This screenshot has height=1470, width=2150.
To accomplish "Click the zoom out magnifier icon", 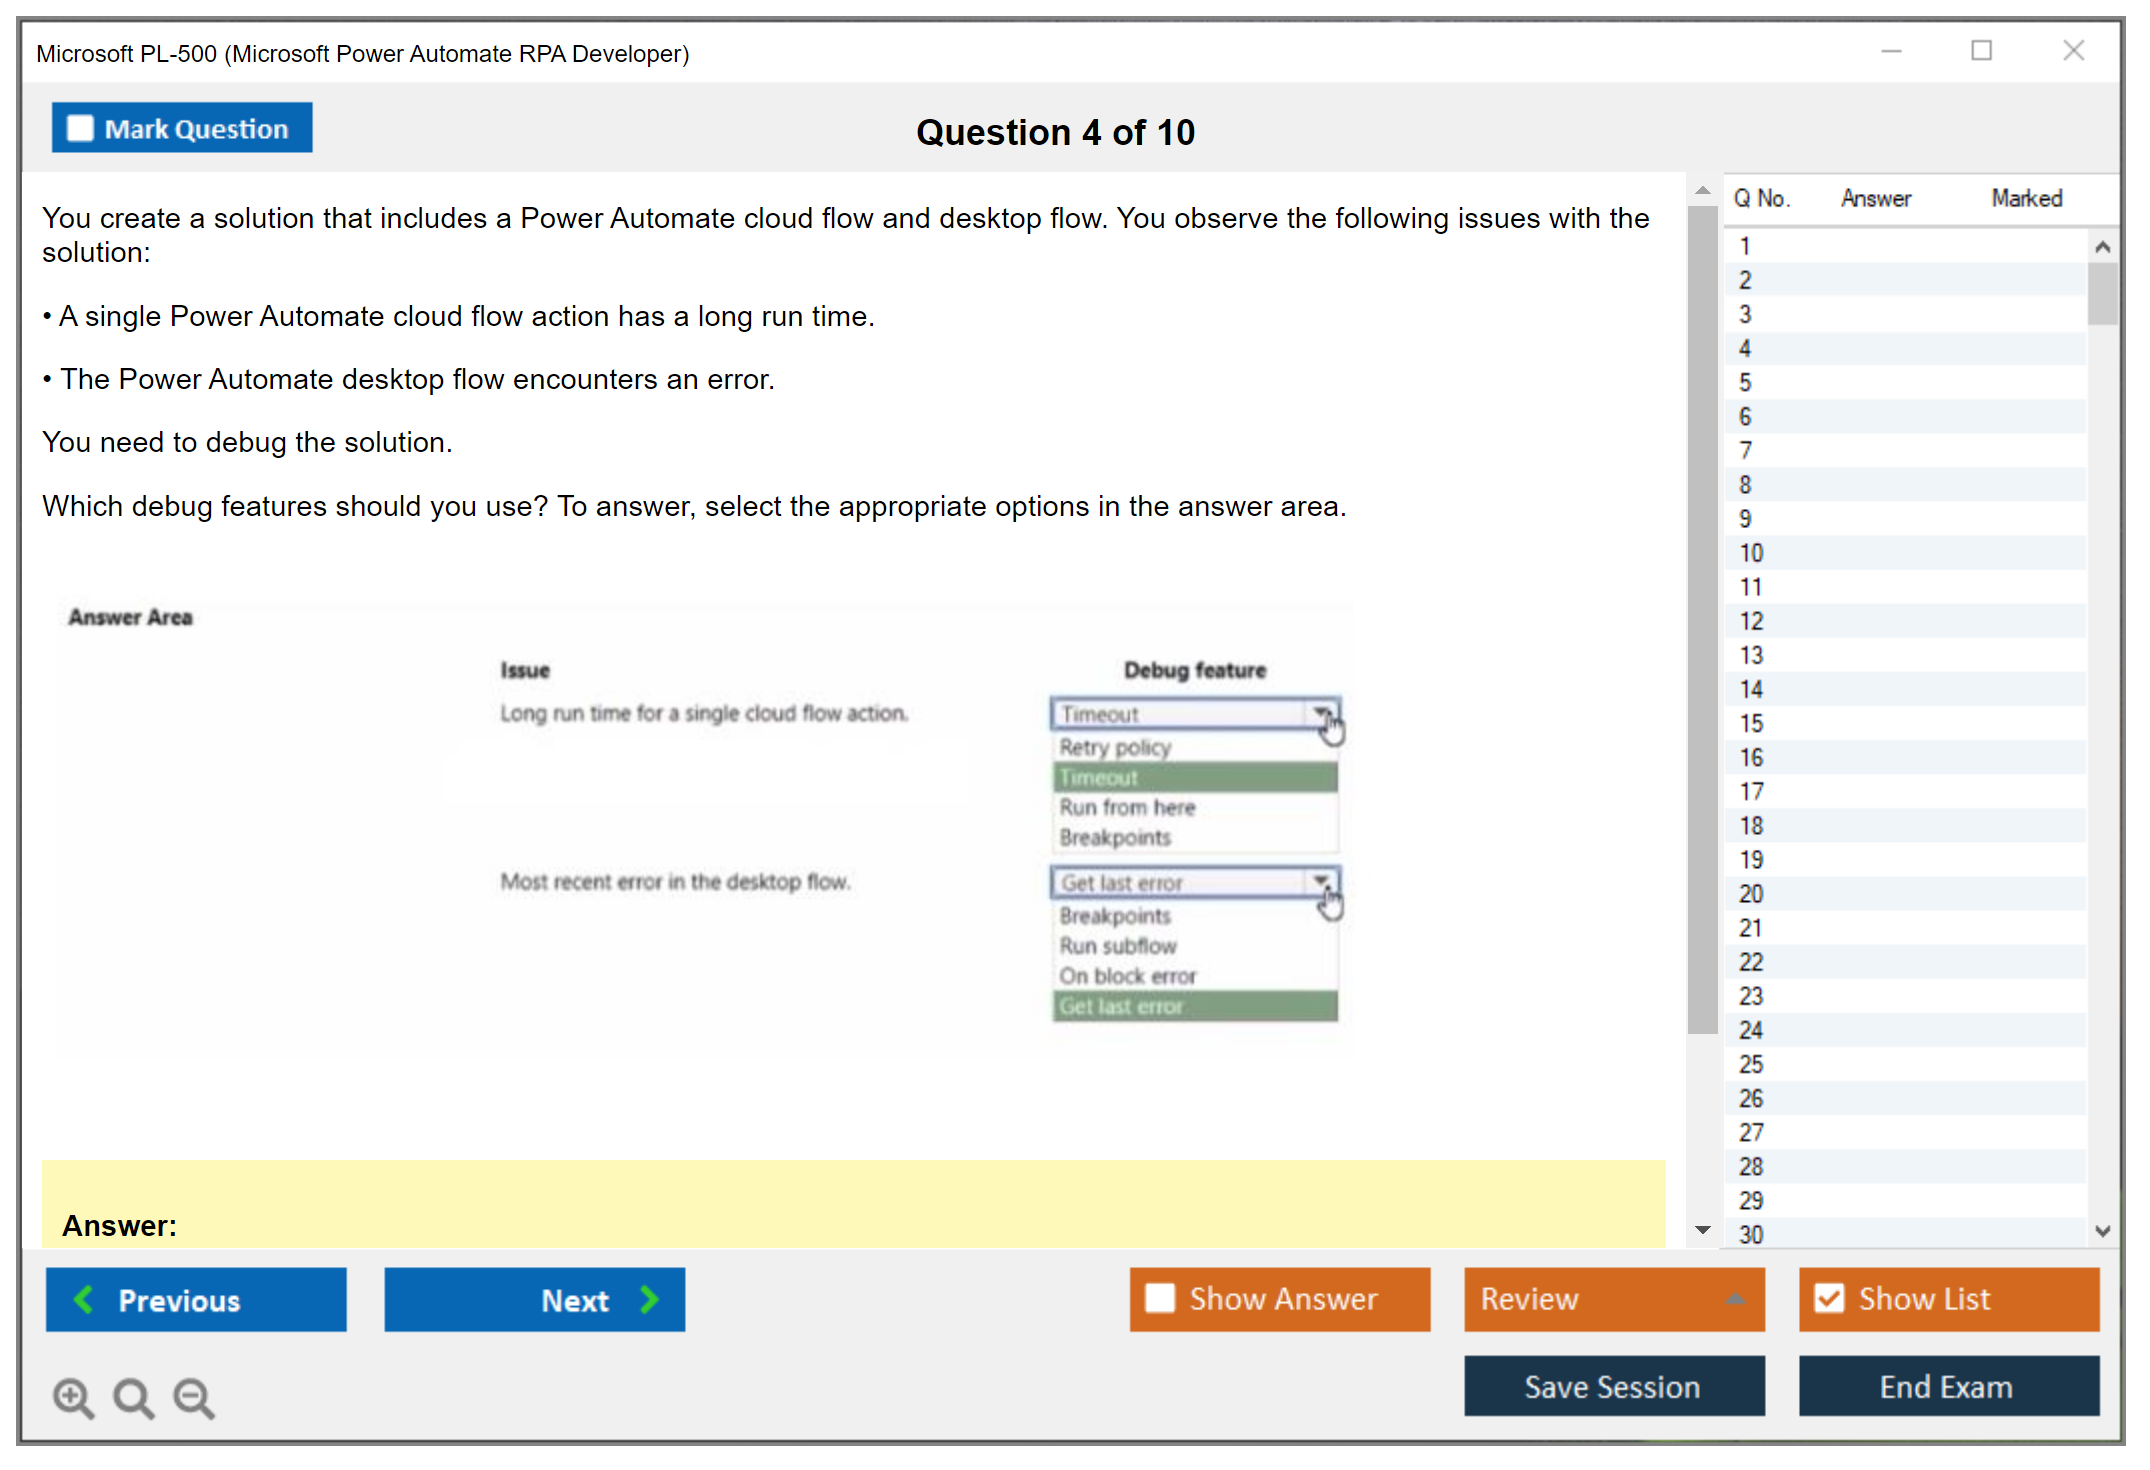I will [193, 1397].
